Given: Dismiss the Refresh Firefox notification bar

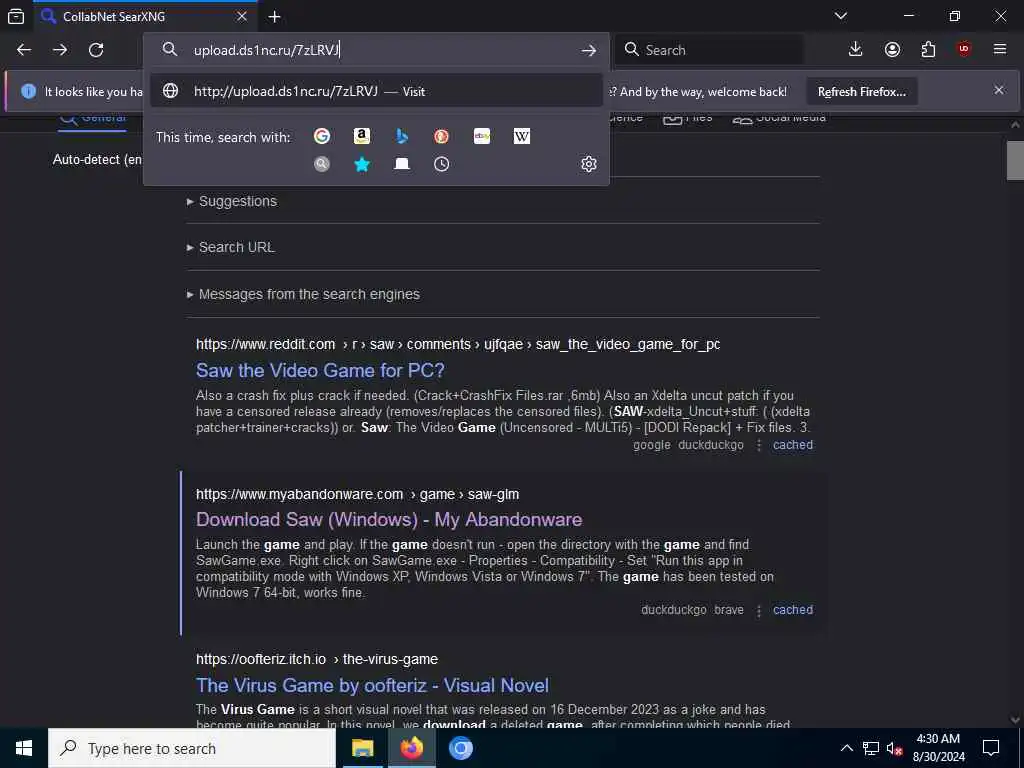Looking at the screenshot, I should tap(999, 90).
